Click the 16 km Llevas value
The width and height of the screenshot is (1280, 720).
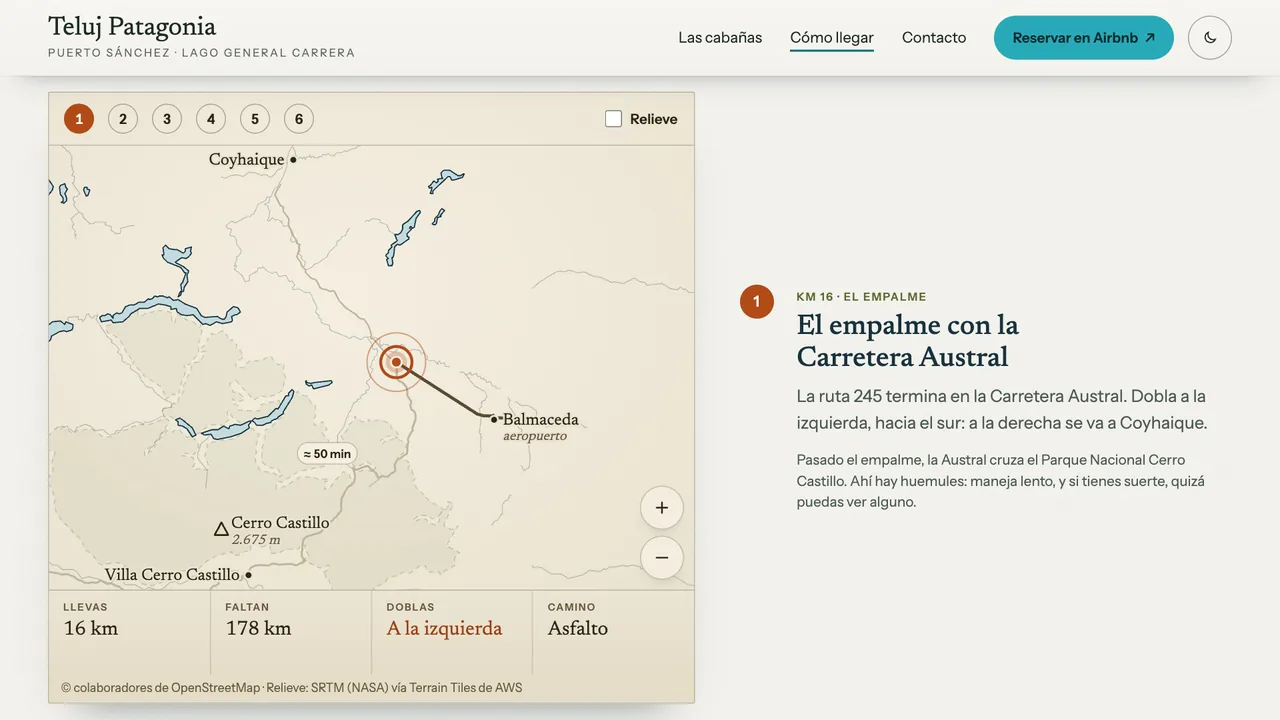[x=91, y=629]
